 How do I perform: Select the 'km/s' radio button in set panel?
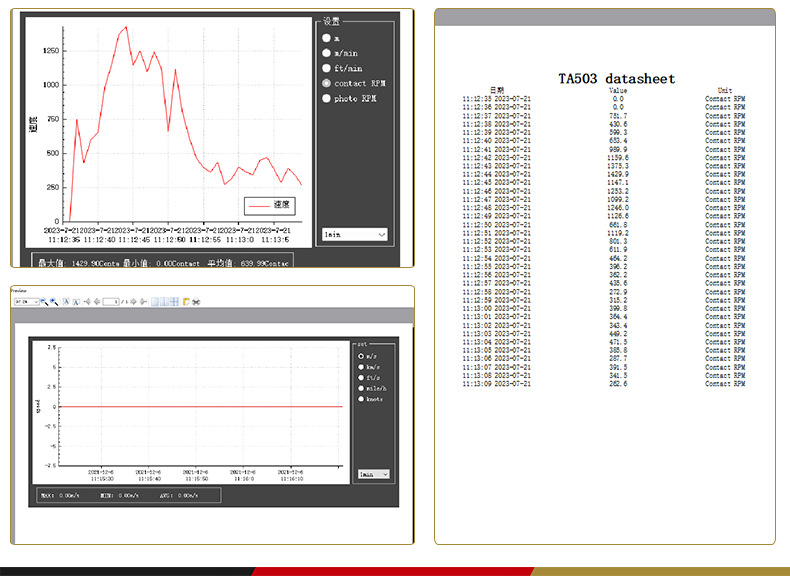[x=361, y=367]
